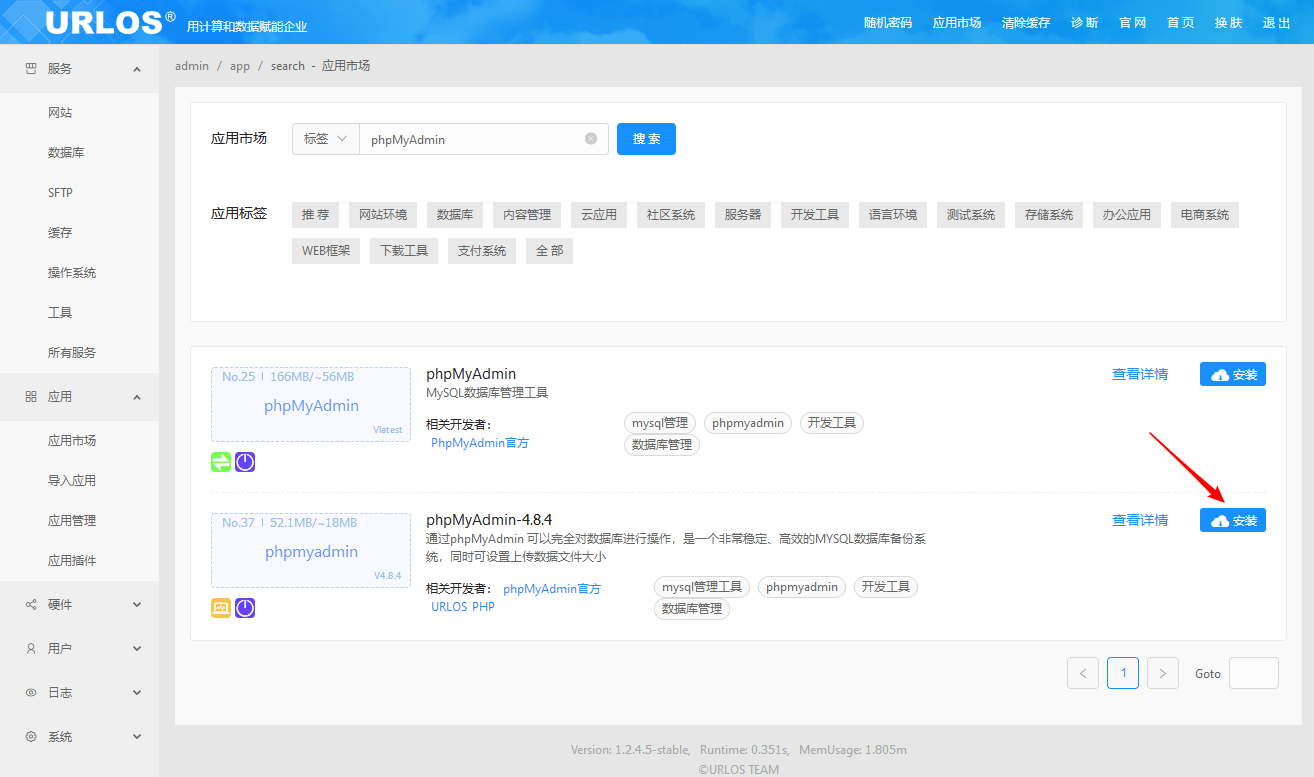Collapse the 应用 sidebar section

137,397
